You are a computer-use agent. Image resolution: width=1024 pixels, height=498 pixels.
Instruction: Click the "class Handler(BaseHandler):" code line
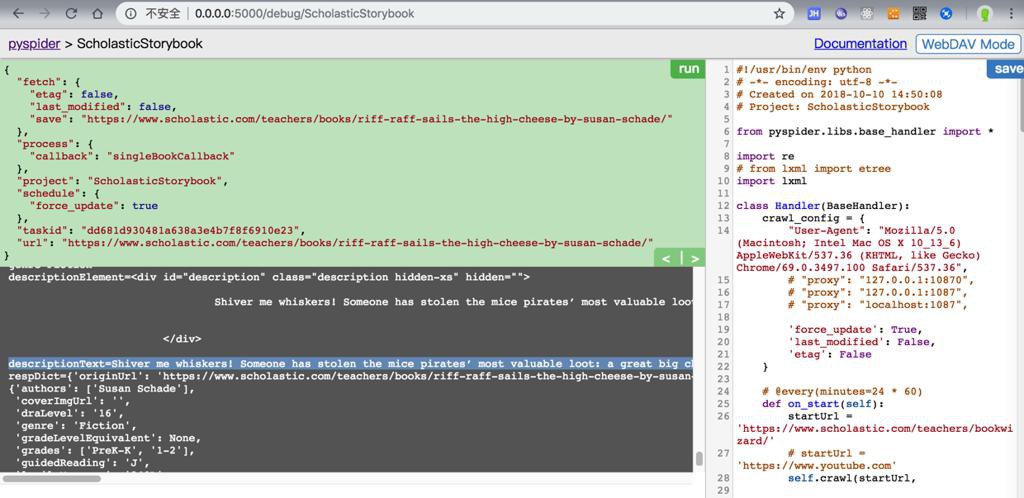[x=823, y=206]
